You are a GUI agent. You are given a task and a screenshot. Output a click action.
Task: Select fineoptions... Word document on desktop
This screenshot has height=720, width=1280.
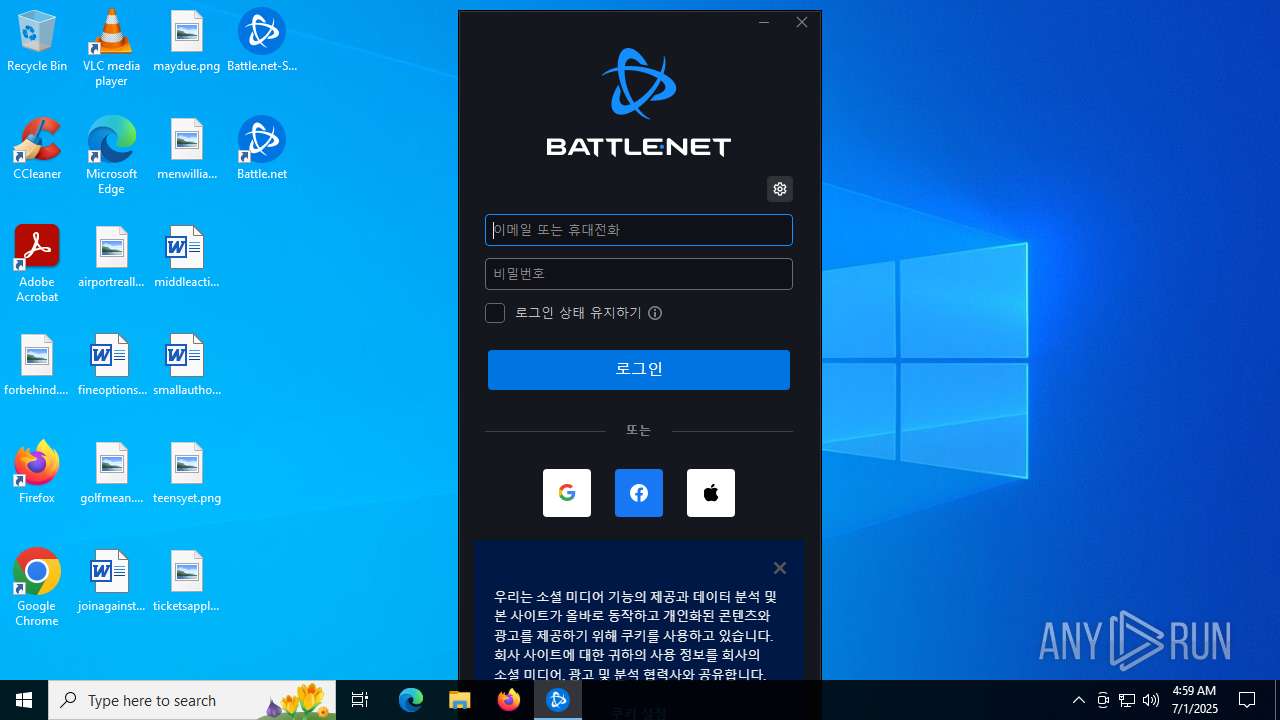point(111,366)
